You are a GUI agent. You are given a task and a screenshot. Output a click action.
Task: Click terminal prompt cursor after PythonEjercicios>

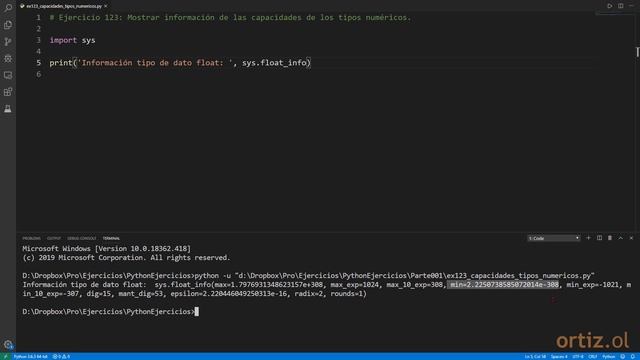click(x=197, y=311)
